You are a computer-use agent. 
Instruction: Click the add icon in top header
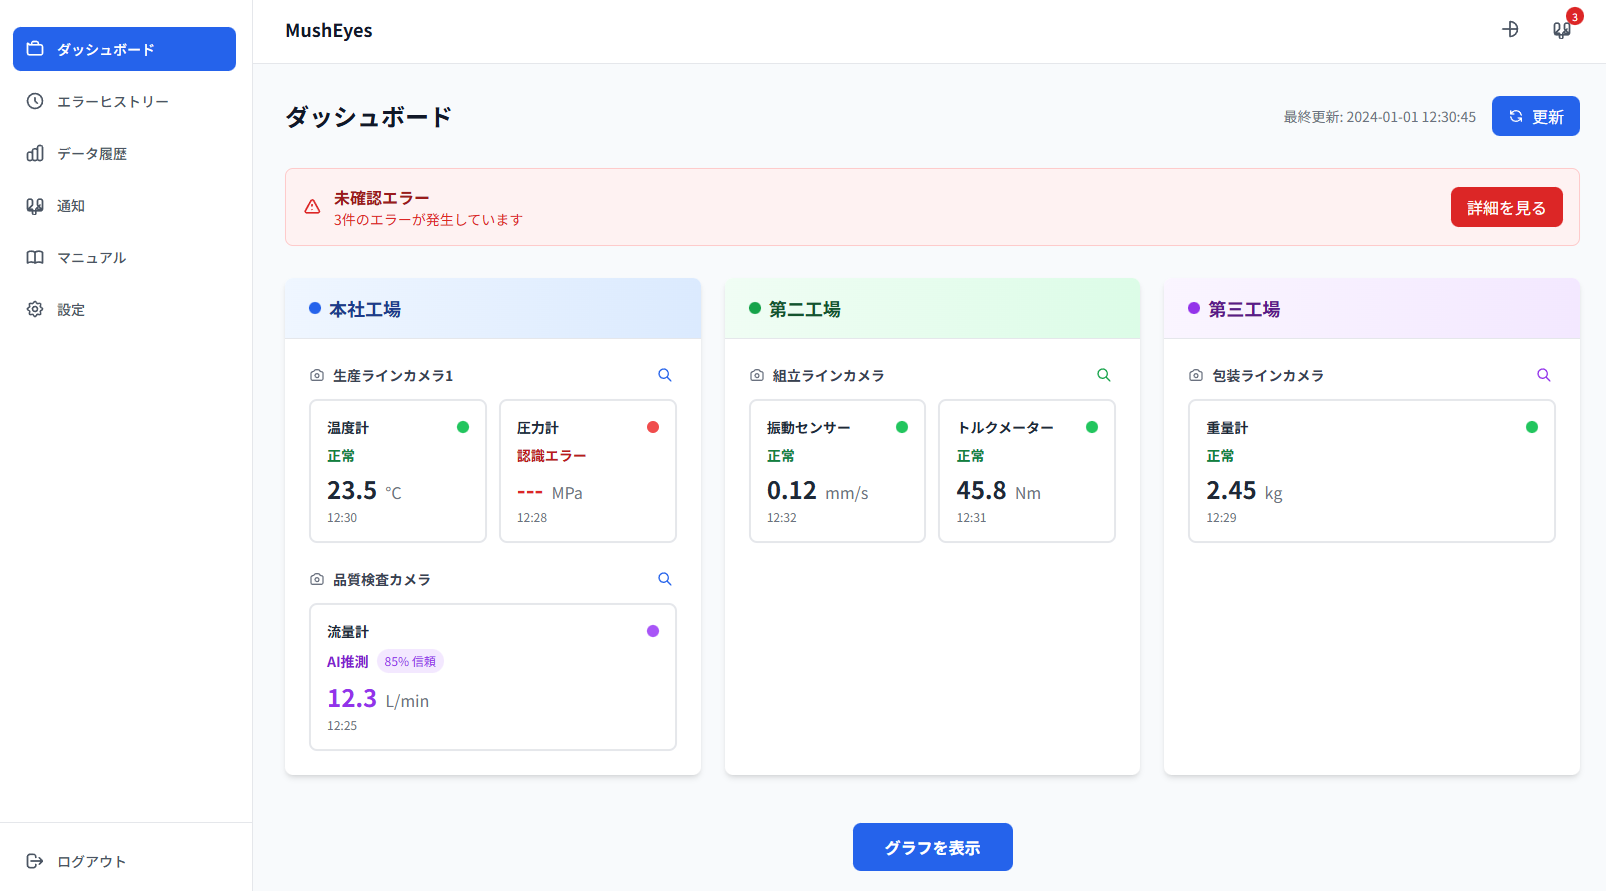(x=1511, y=30)
